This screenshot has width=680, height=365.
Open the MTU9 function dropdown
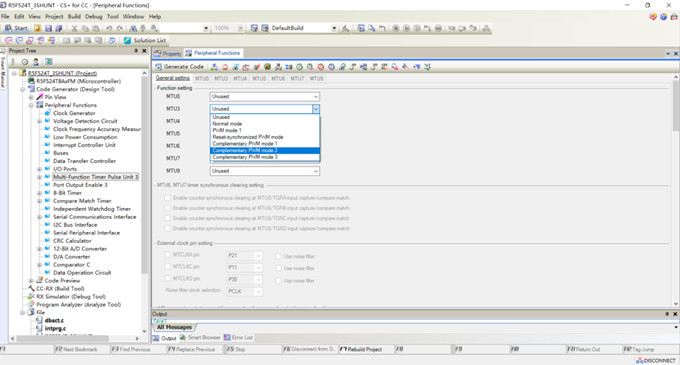(265, 171)
